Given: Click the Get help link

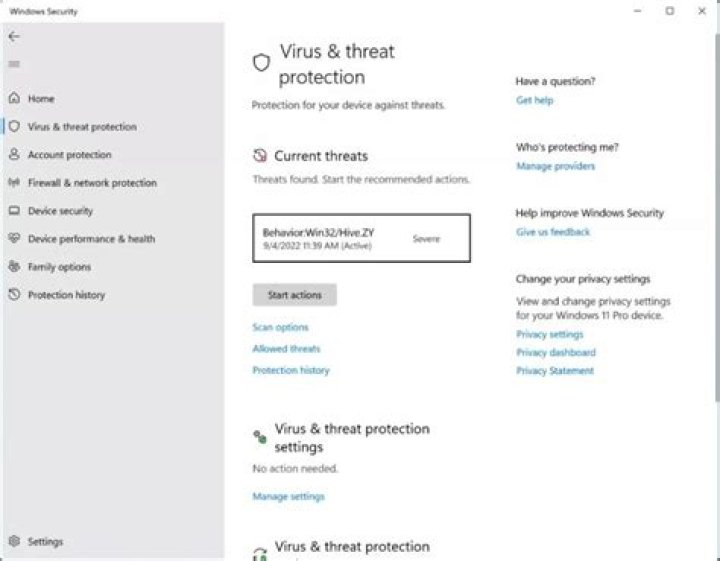Looking at the screenshot, I should pos(534,101).
